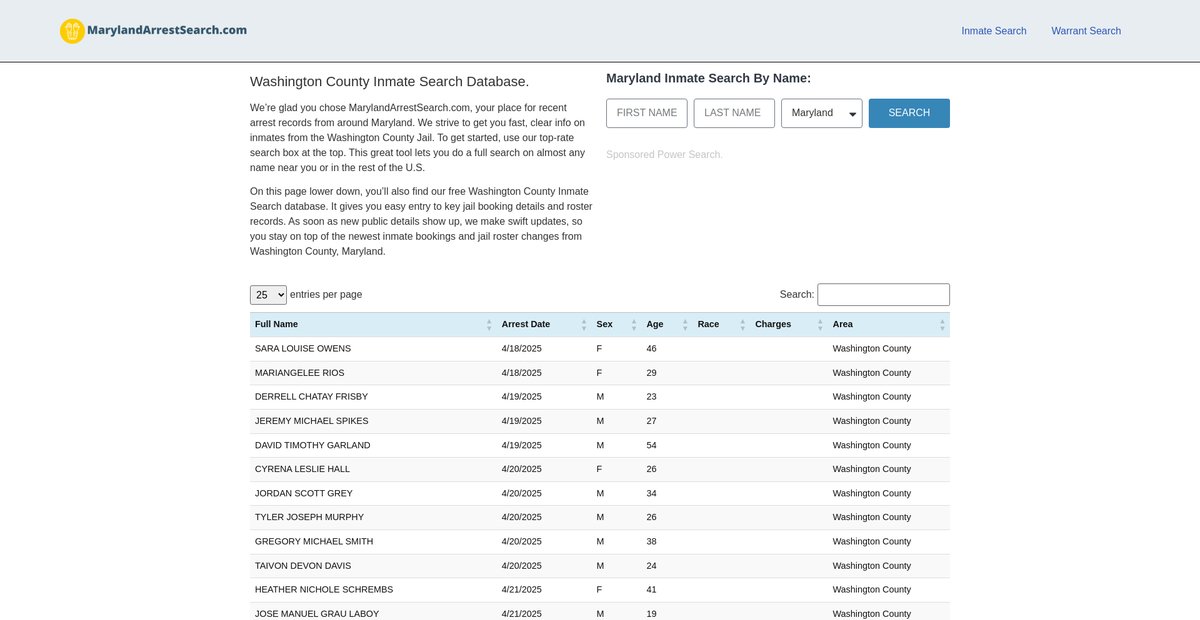The height and width of the screenshot is (620, 1200).
Task: Sort by Age column arrows
Action: (685, 325)
